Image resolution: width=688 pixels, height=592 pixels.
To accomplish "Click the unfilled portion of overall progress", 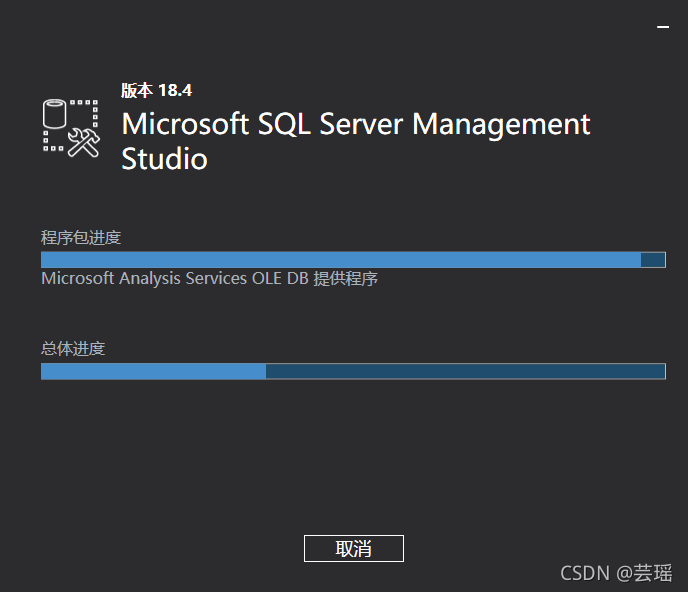I will pos(465,372).
